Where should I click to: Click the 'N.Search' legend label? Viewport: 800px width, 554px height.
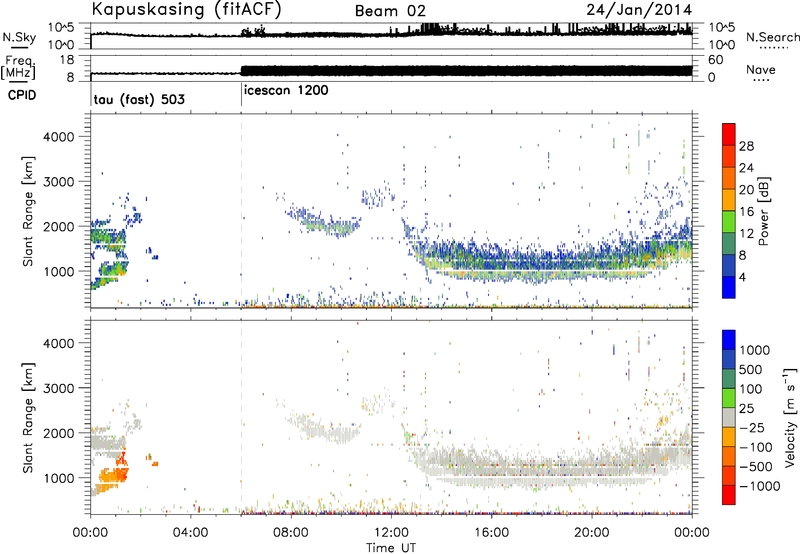(x=773, y=37)
